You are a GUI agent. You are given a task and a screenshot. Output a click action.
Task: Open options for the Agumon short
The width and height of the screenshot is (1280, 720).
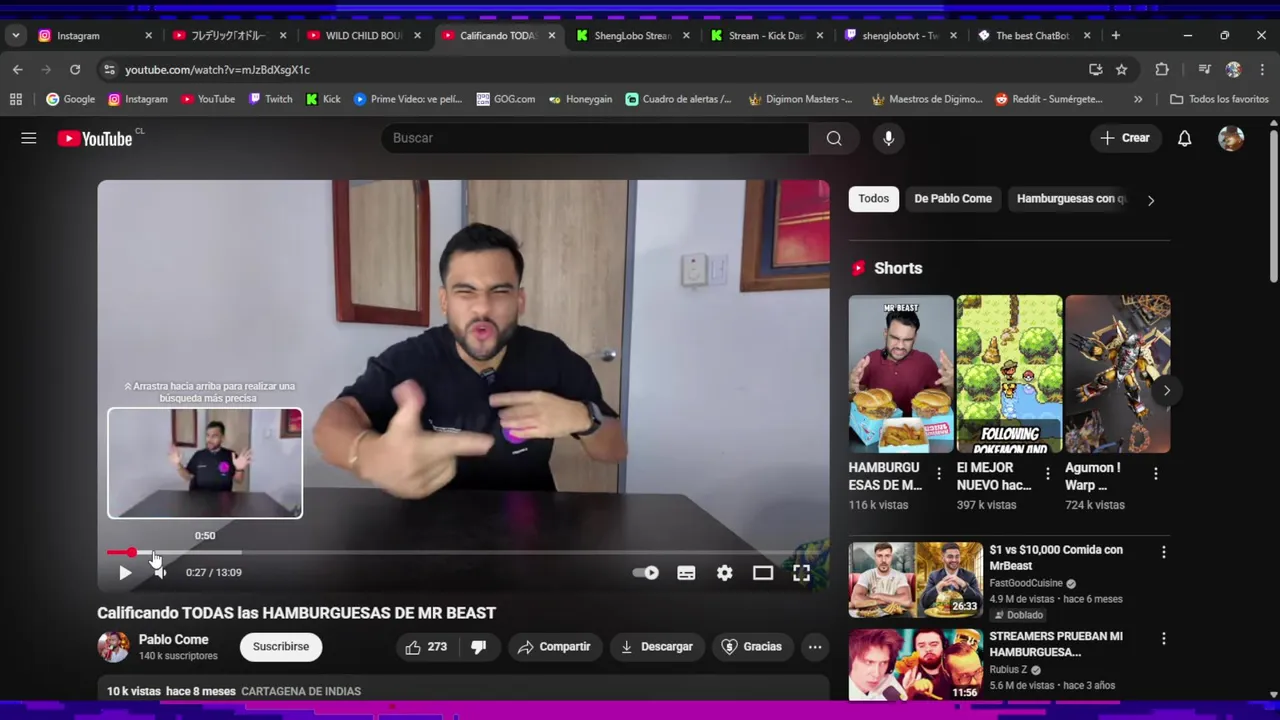pyautogui.click(x=1155, y=474)
